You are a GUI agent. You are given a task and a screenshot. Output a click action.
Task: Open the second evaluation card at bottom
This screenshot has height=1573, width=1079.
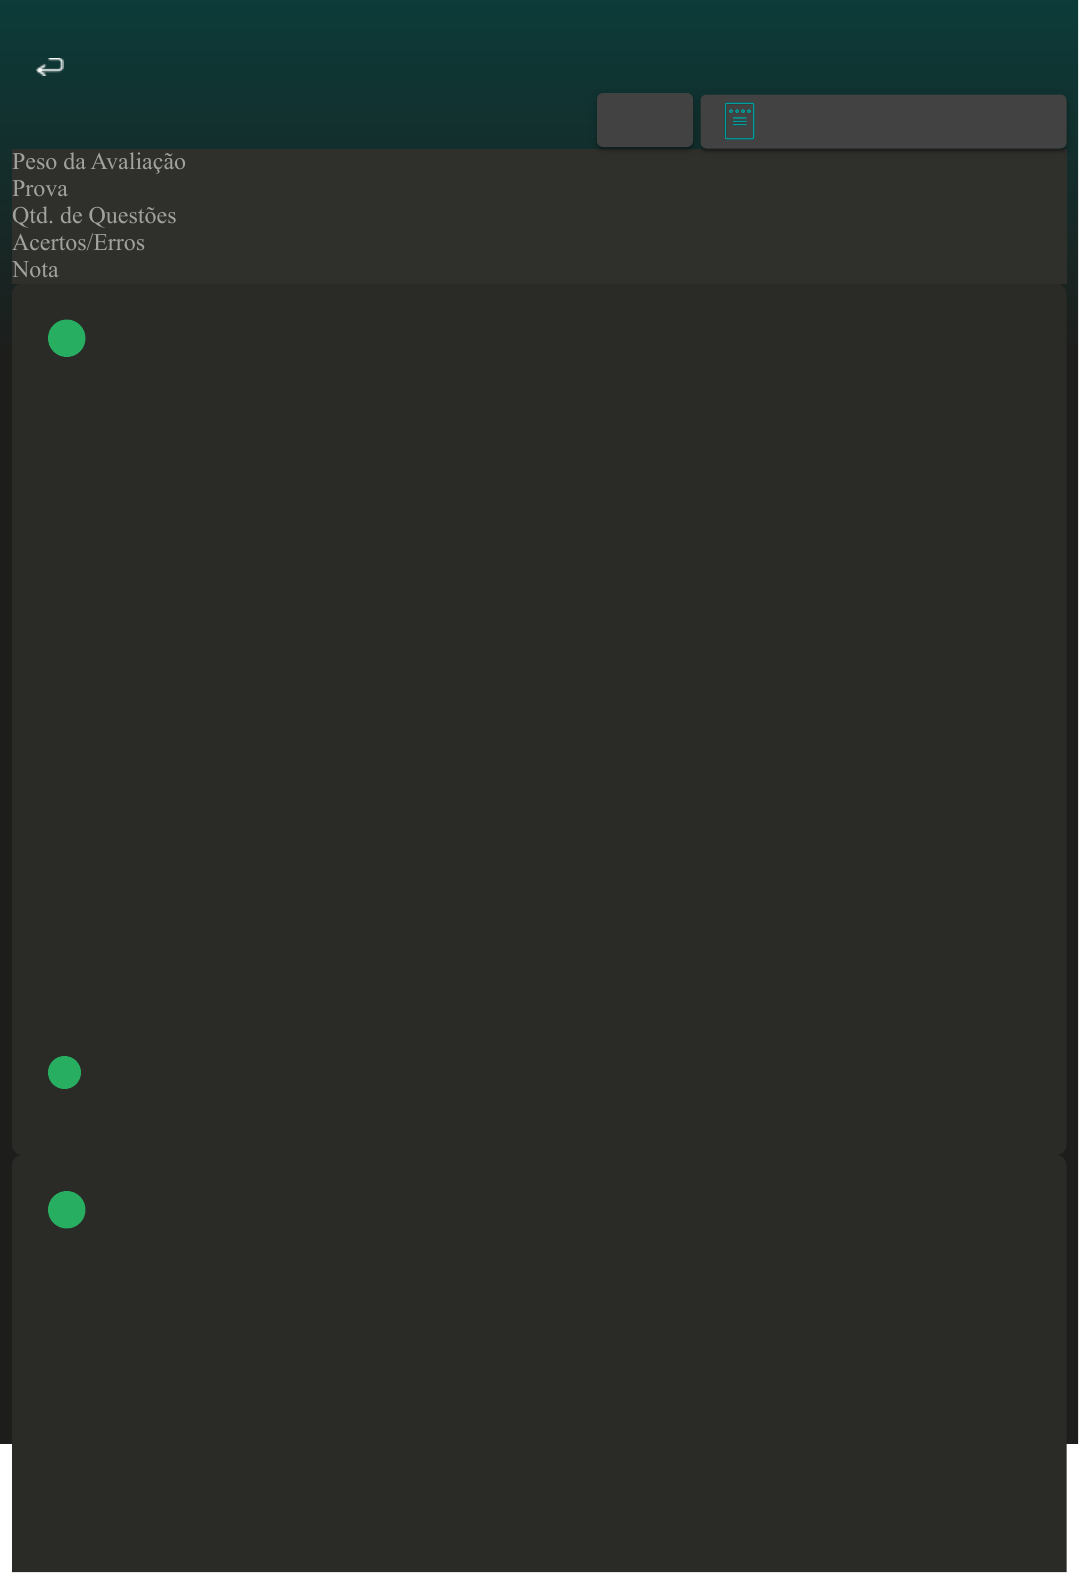tap(539, 1364)
